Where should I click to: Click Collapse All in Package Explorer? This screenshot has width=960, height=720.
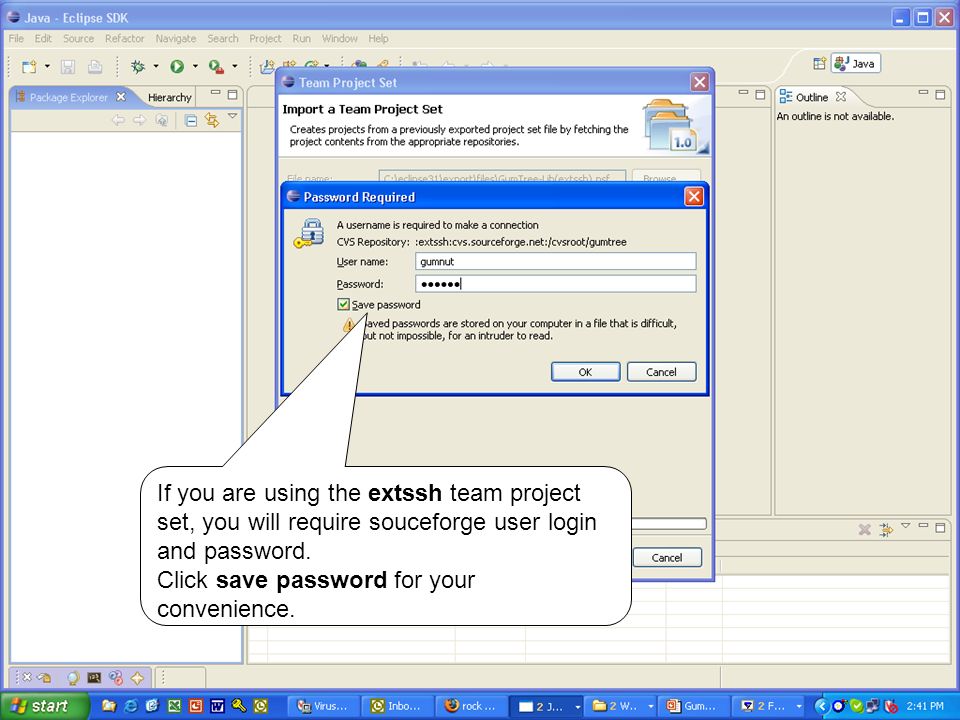click(191, 121)
